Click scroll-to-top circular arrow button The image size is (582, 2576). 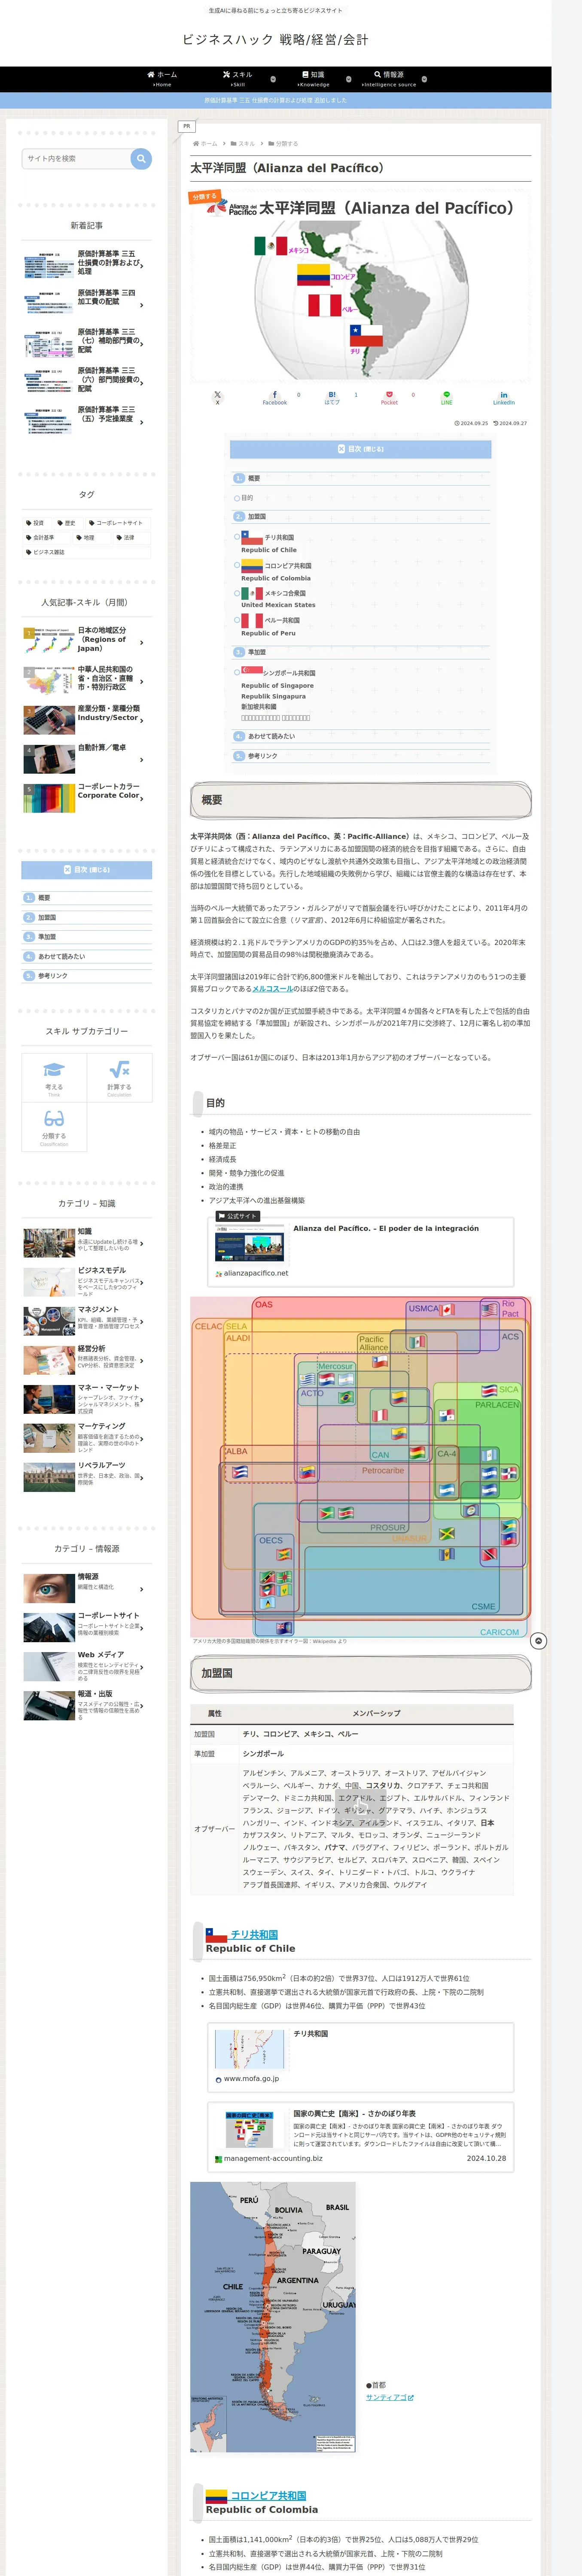538,1641
